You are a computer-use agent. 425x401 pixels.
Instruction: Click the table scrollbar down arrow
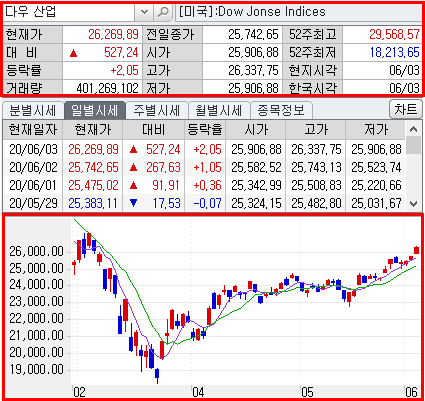[413, 203]
